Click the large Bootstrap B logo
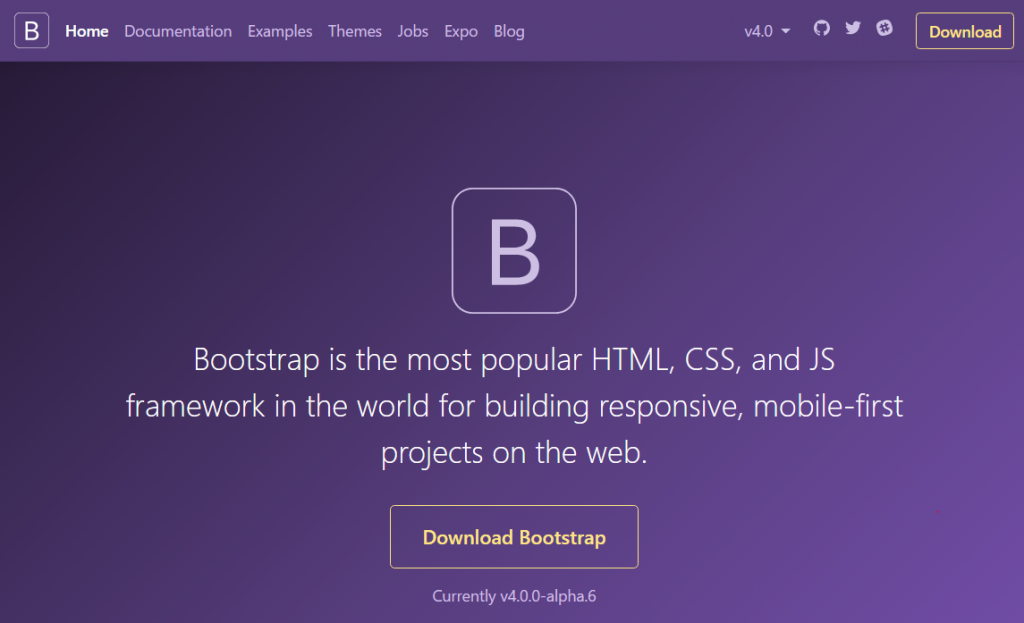Screen dimensions: 1024x623 coord(514,251)
